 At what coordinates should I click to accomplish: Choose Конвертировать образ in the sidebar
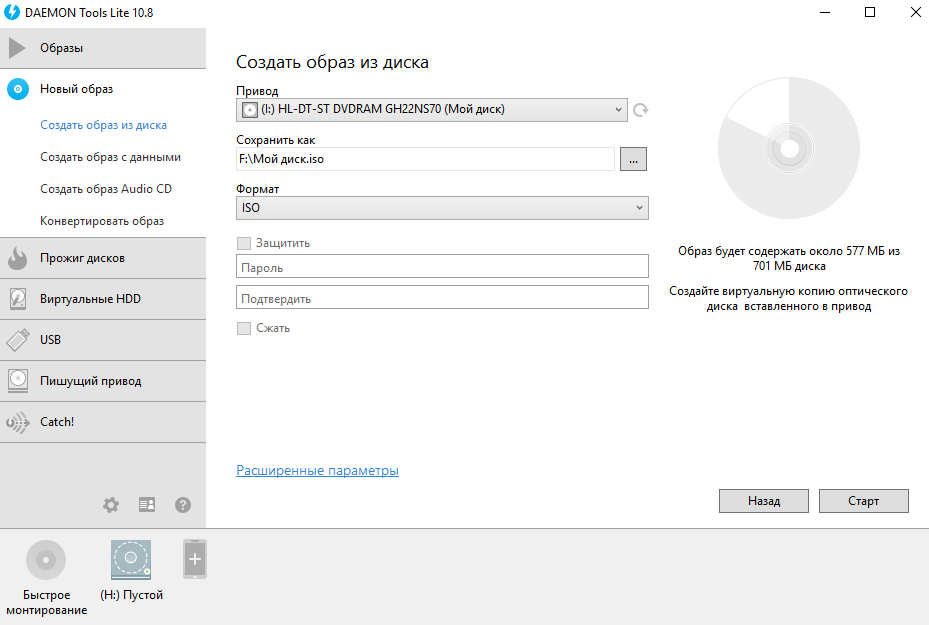click(102, 220)
